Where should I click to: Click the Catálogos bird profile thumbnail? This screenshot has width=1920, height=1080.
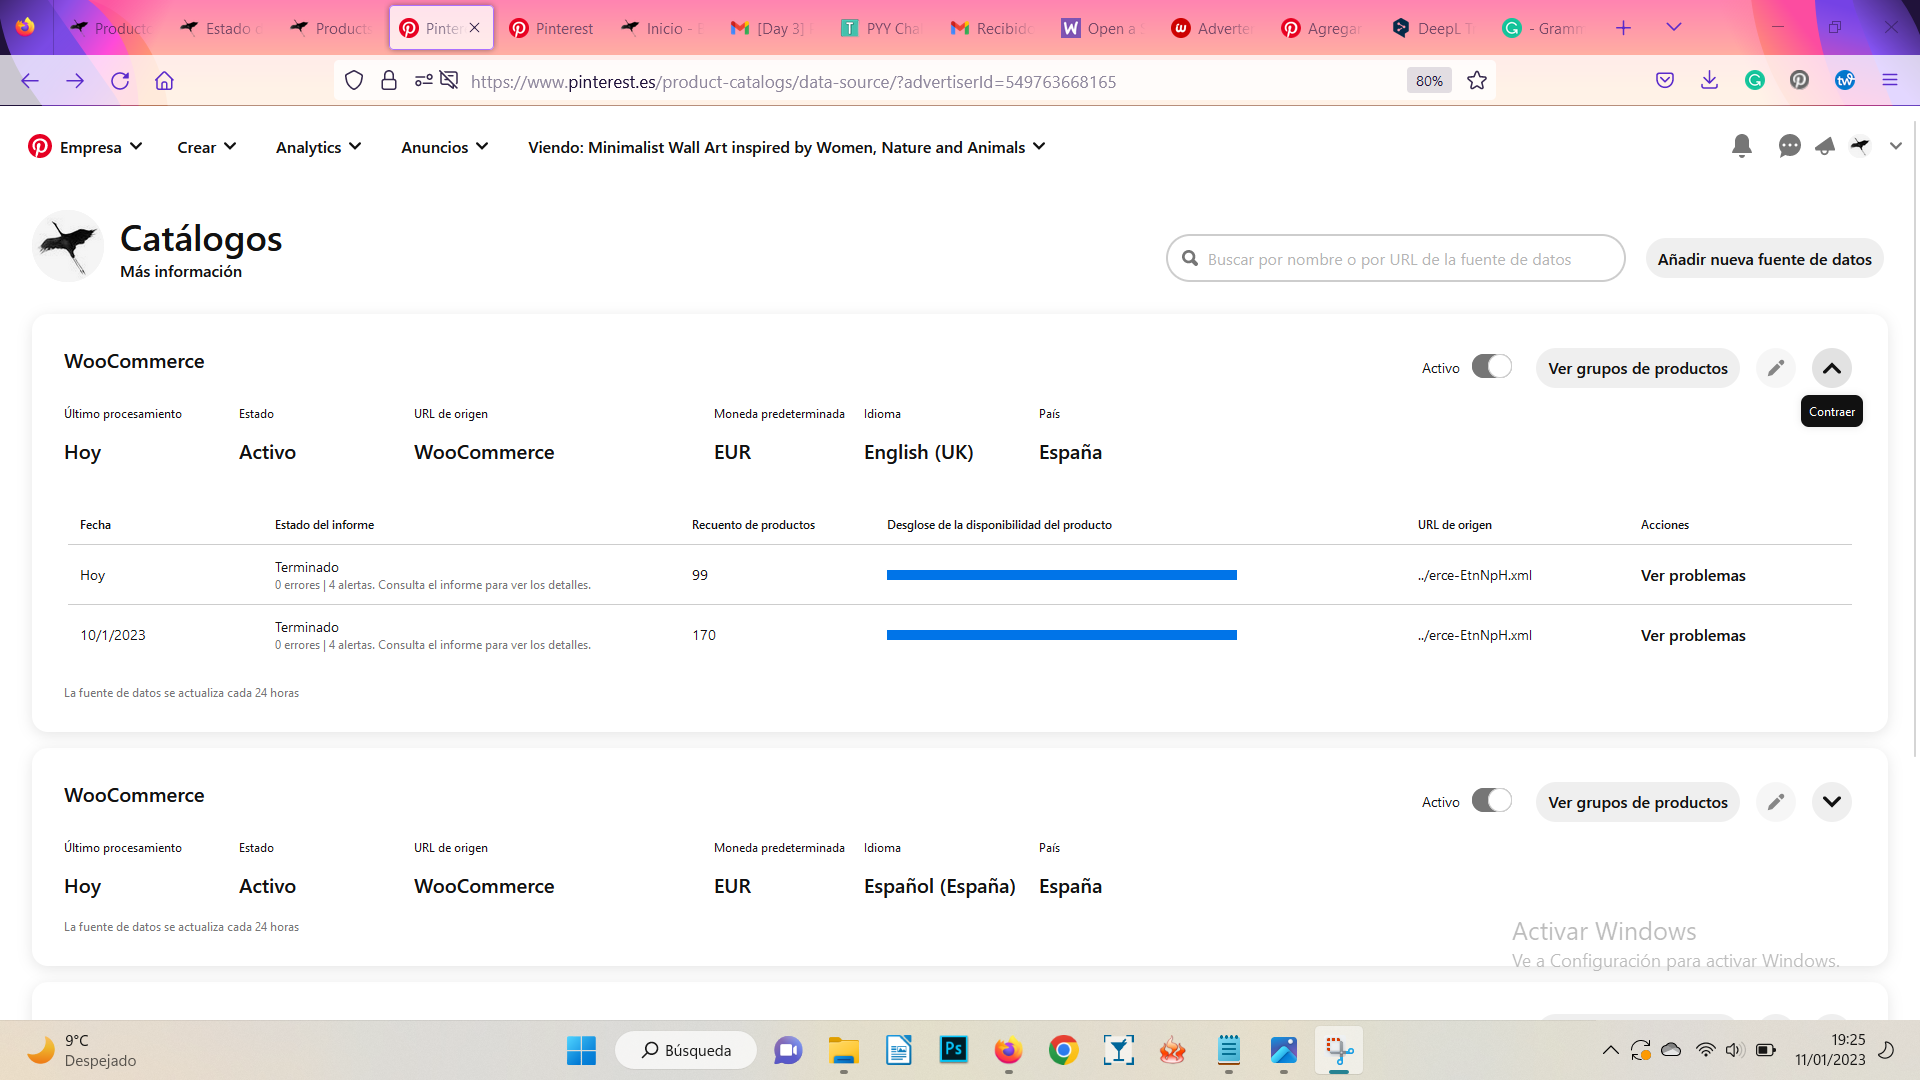click(x=68, y=246)
